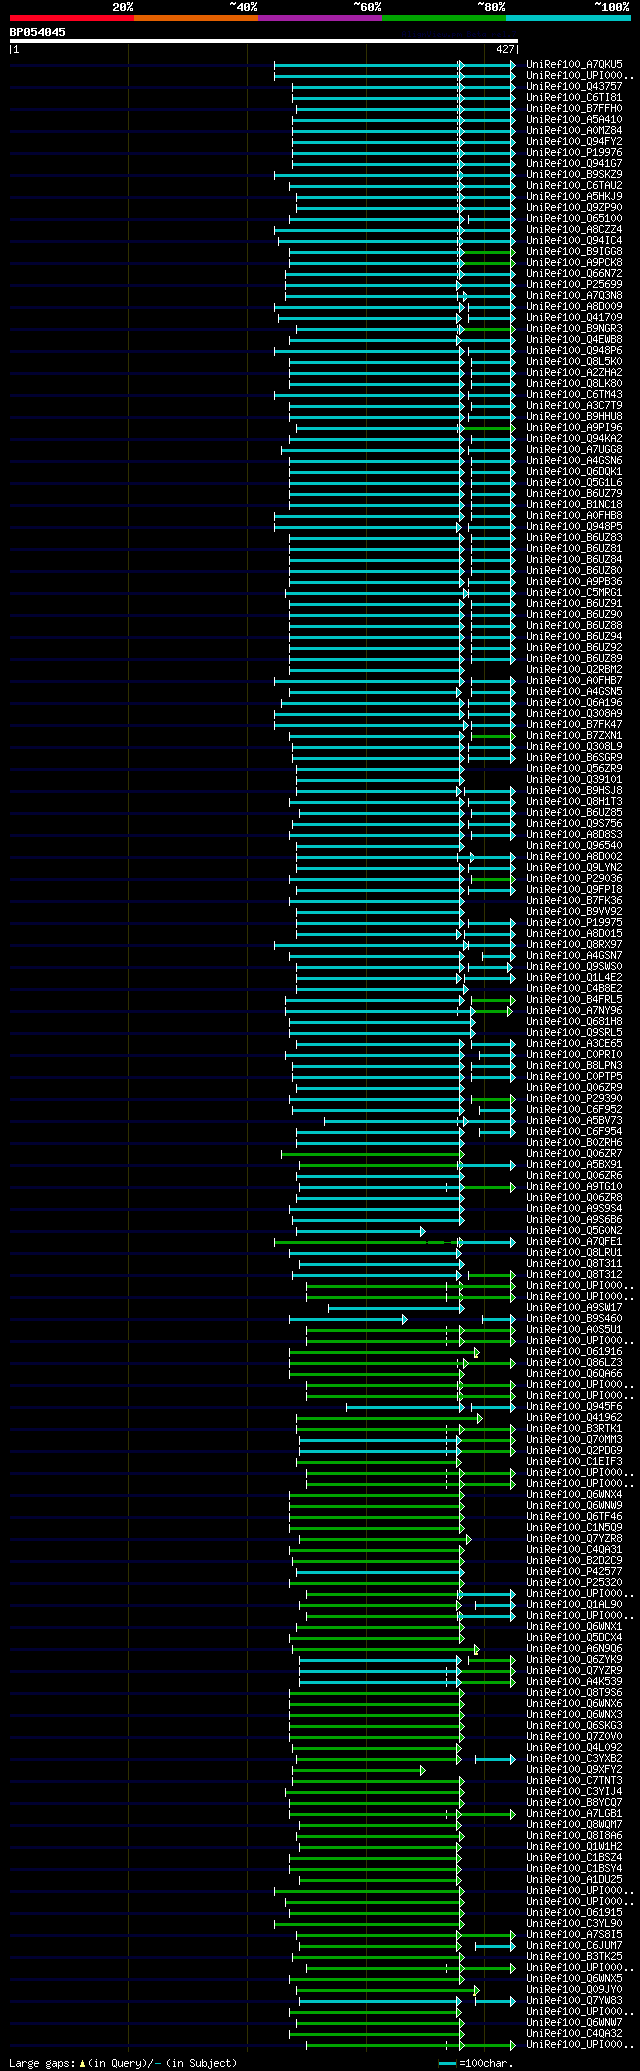640x2071 pixels.
Task: Open hit UniRef100_Q6A196
Action: click(x=574, y=702)
